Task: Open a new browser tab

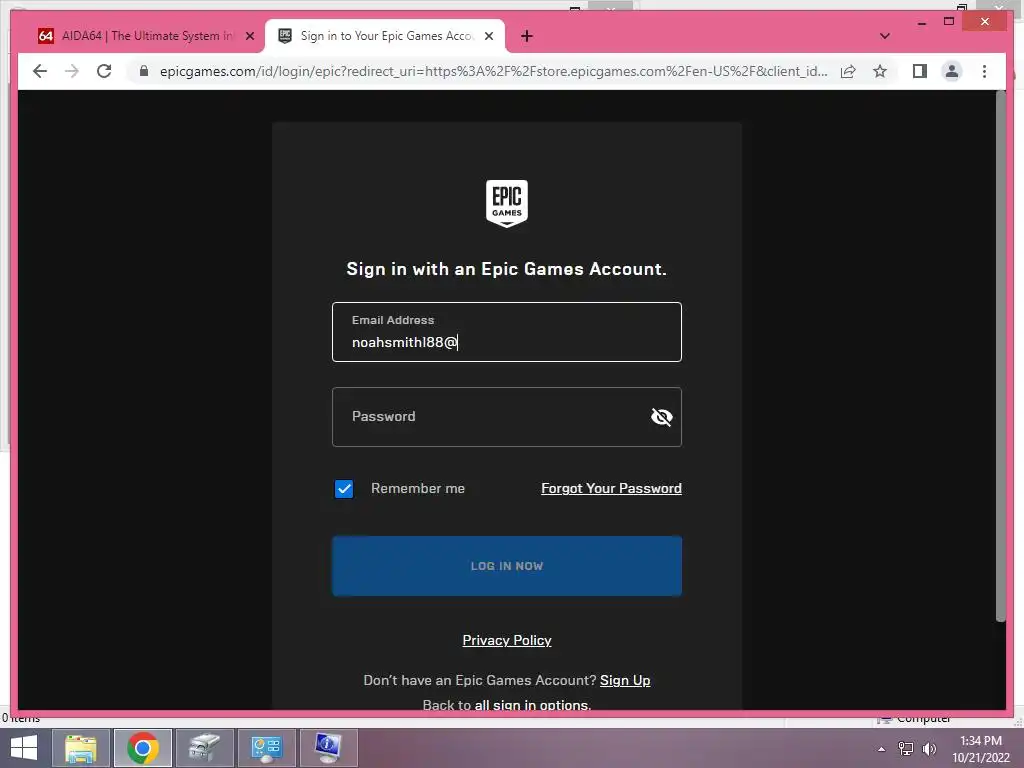Action: [x=527, y=36]
